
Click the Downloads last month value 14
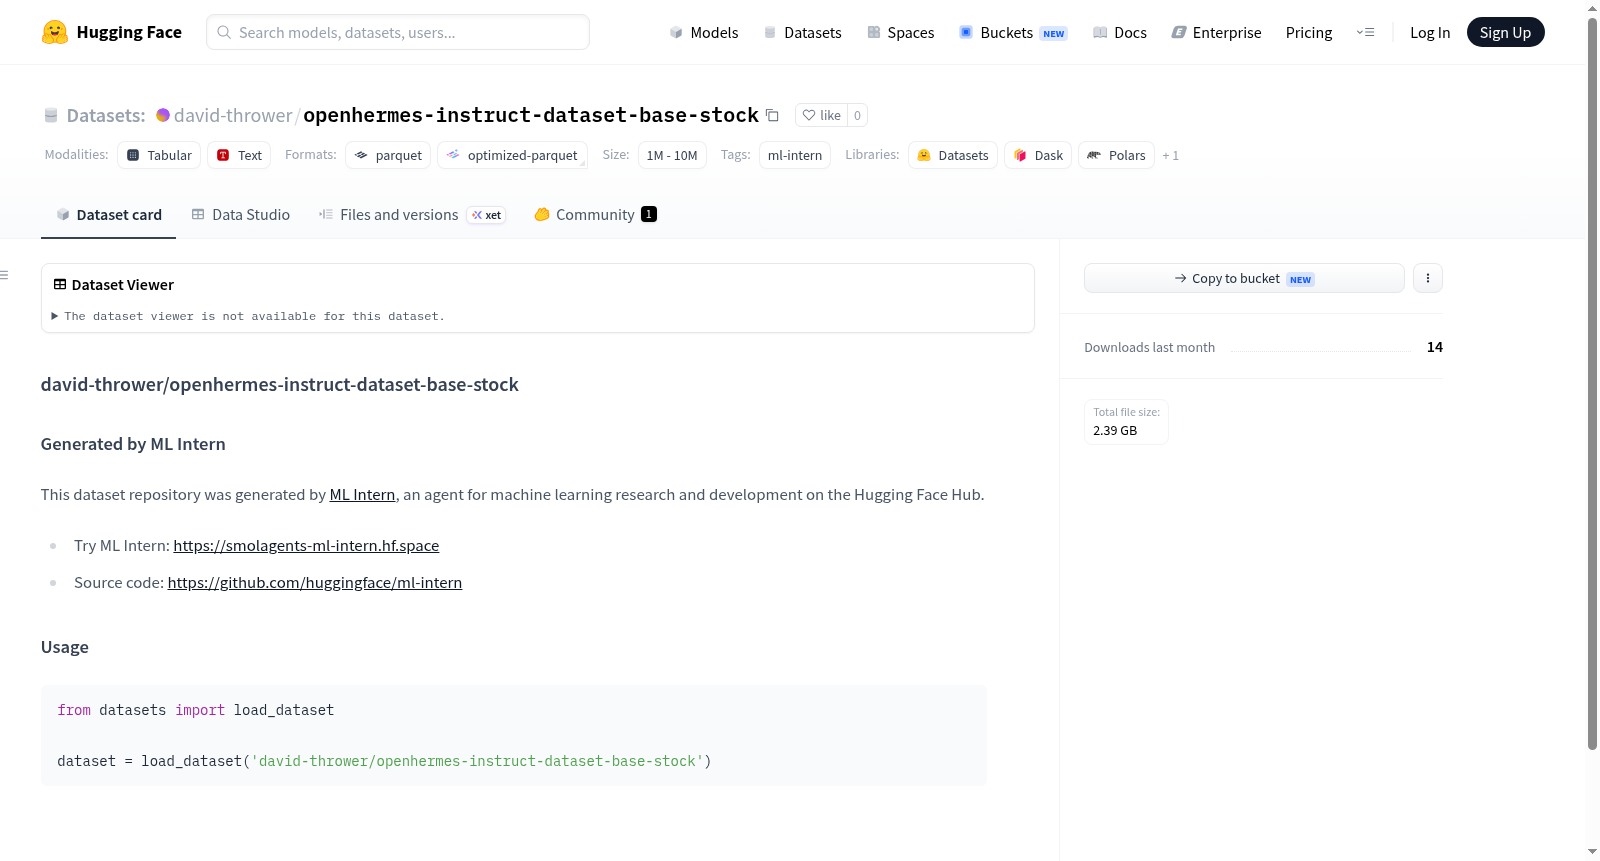click(x=1435, y=347)
